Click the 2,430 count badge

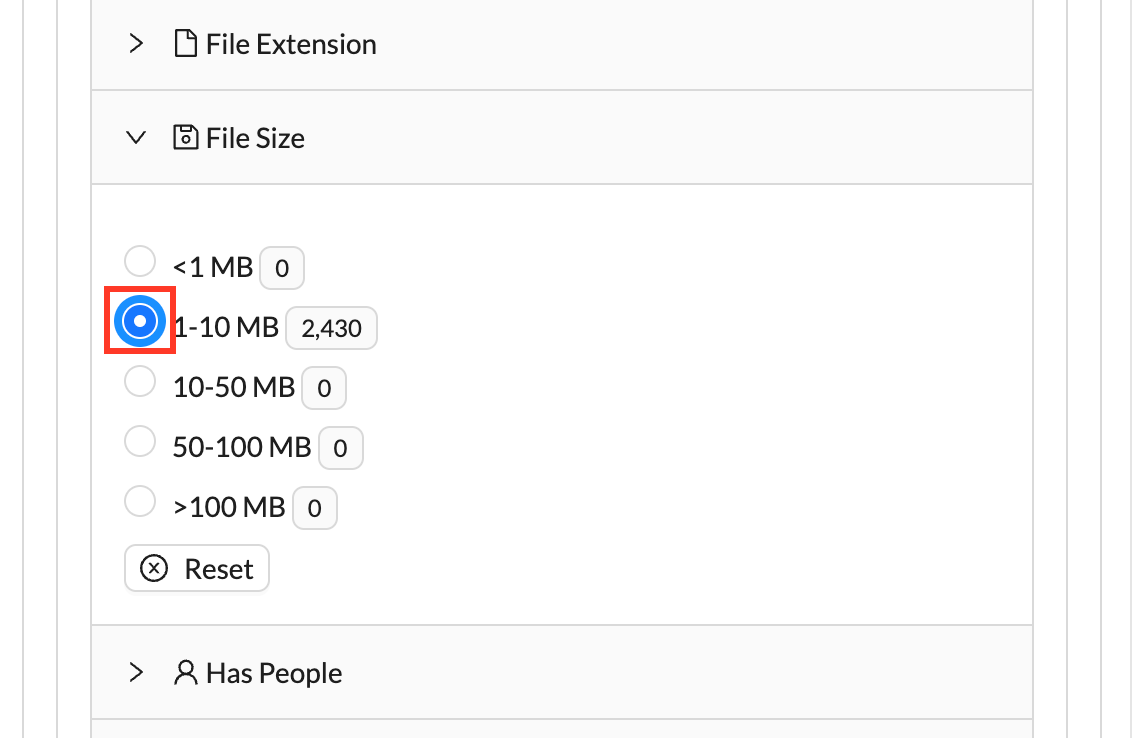(x=331, y=328)
